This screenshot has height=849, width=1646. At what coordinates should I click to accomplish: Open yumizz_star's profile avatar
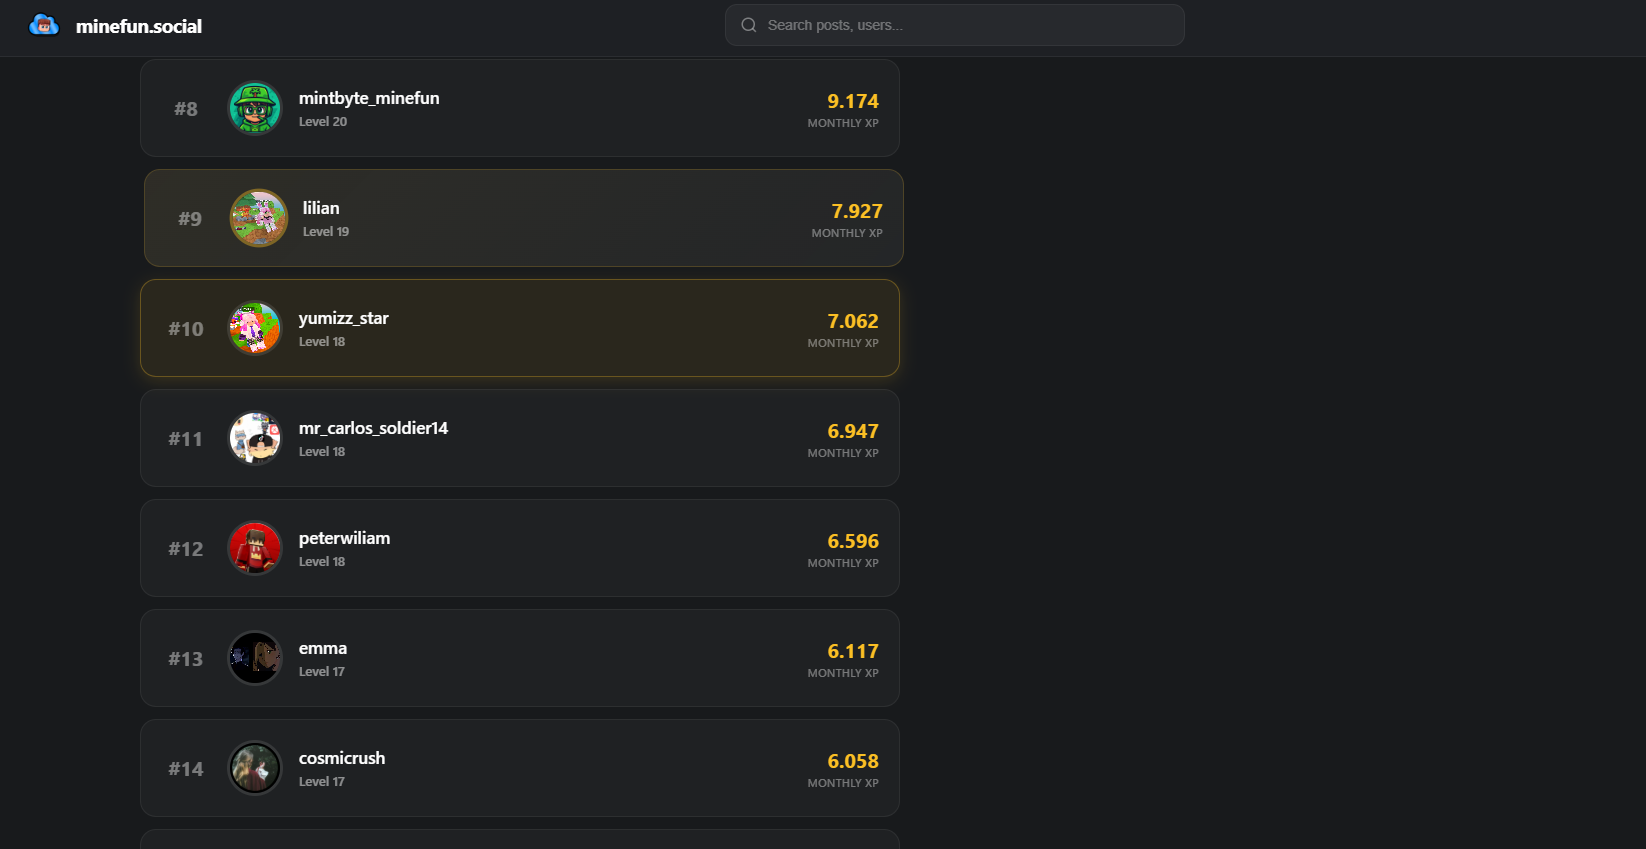pos(255,328)
